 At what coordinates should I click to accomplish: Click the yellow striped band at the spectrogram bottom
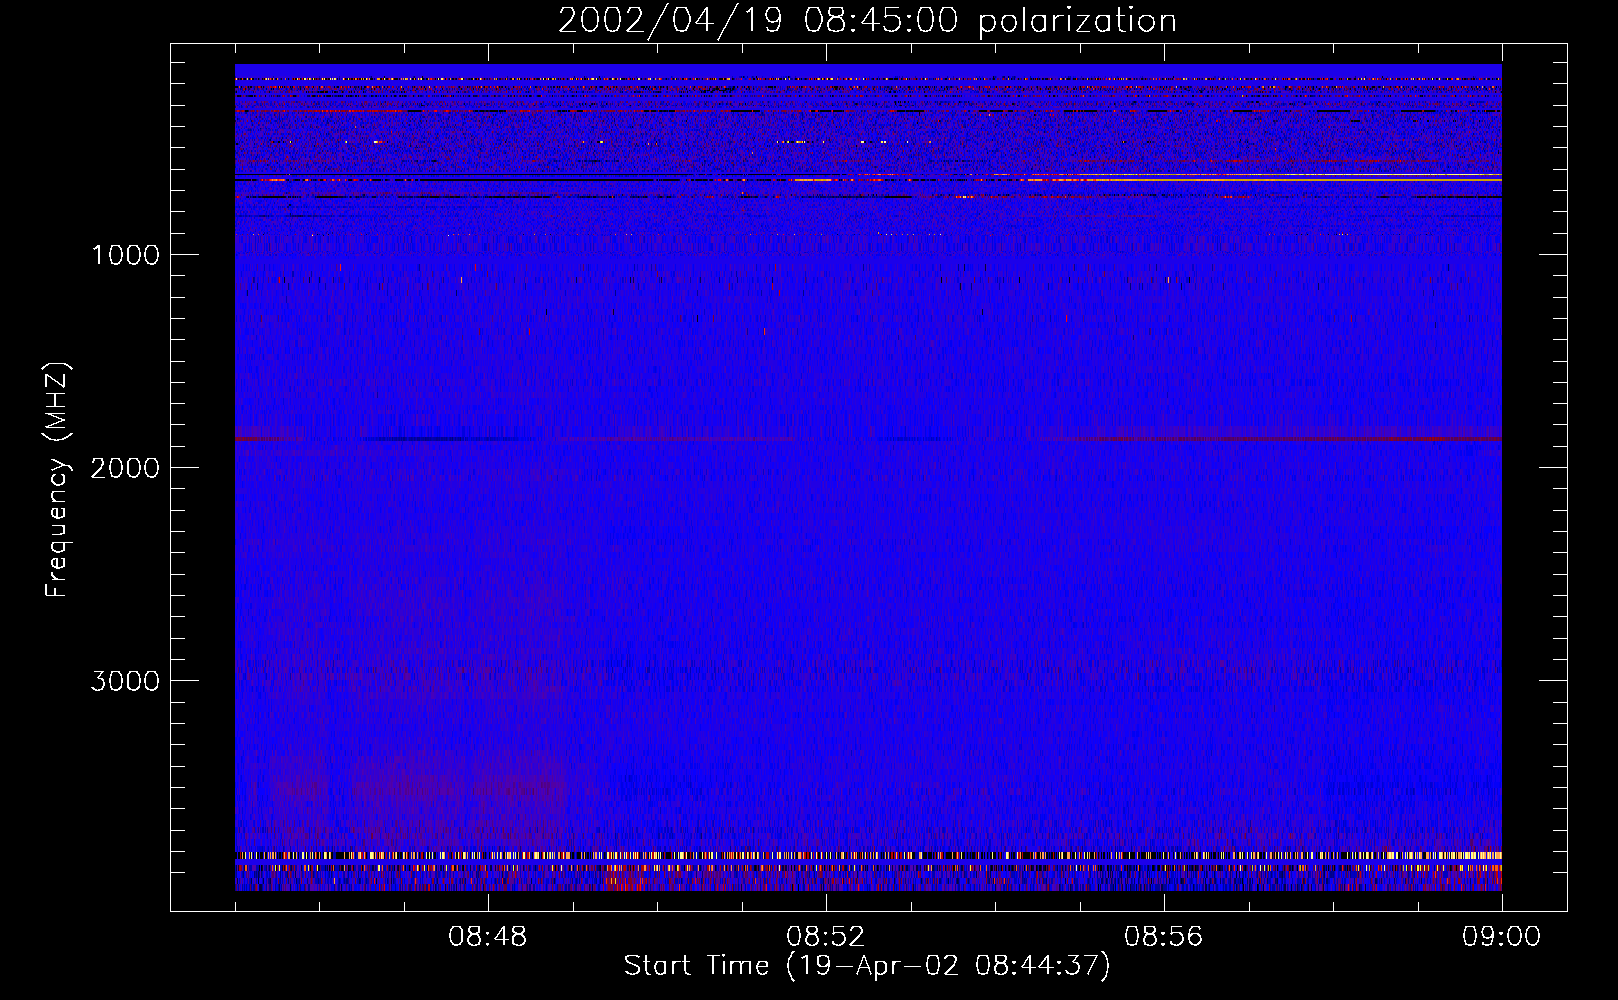click(x=868, y=856)
